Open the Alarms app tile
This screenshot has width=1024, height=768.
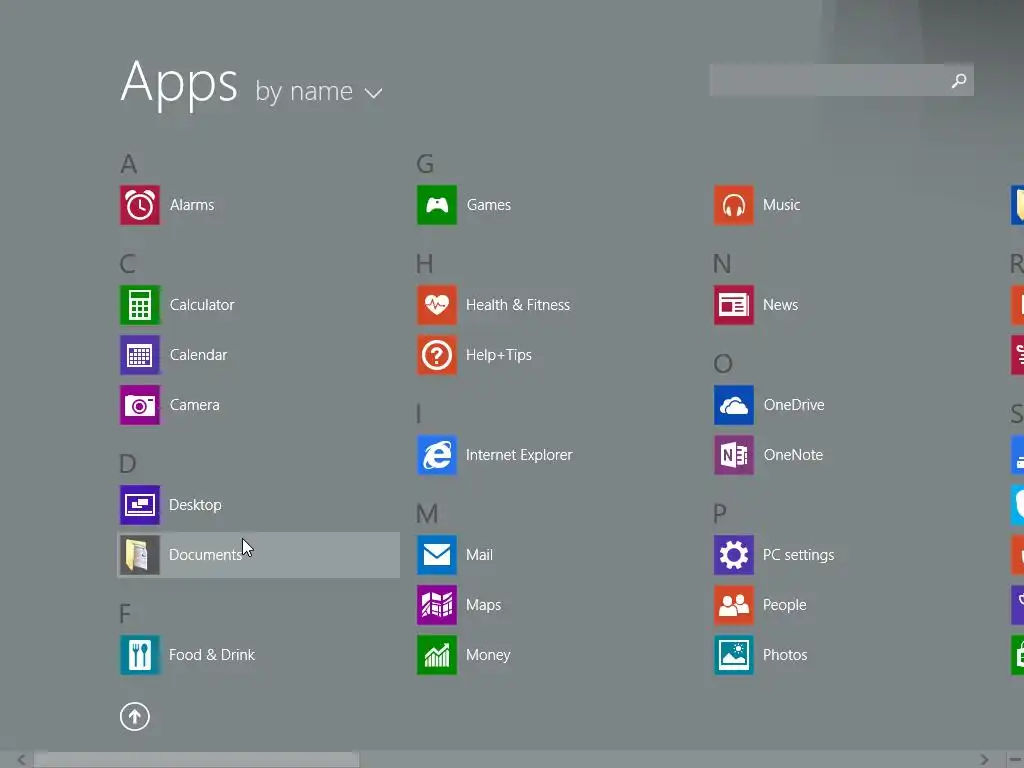140,205
